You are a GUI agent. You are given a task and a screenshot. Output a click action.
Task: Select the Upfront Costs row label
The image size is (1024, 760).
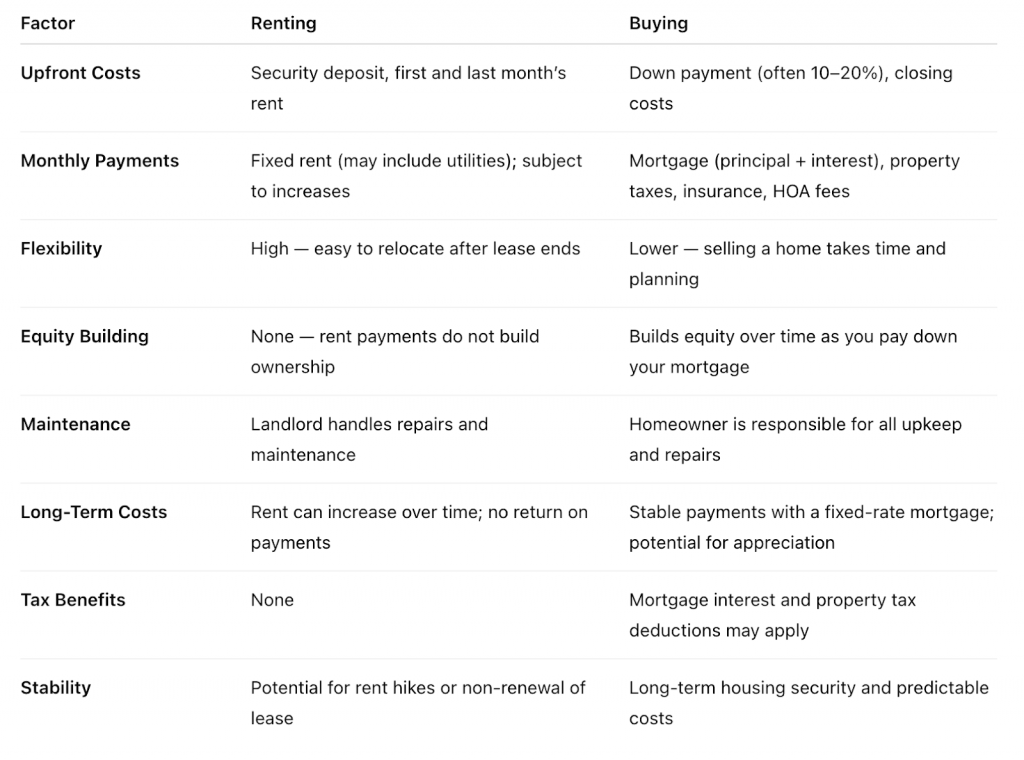point(80,73)
